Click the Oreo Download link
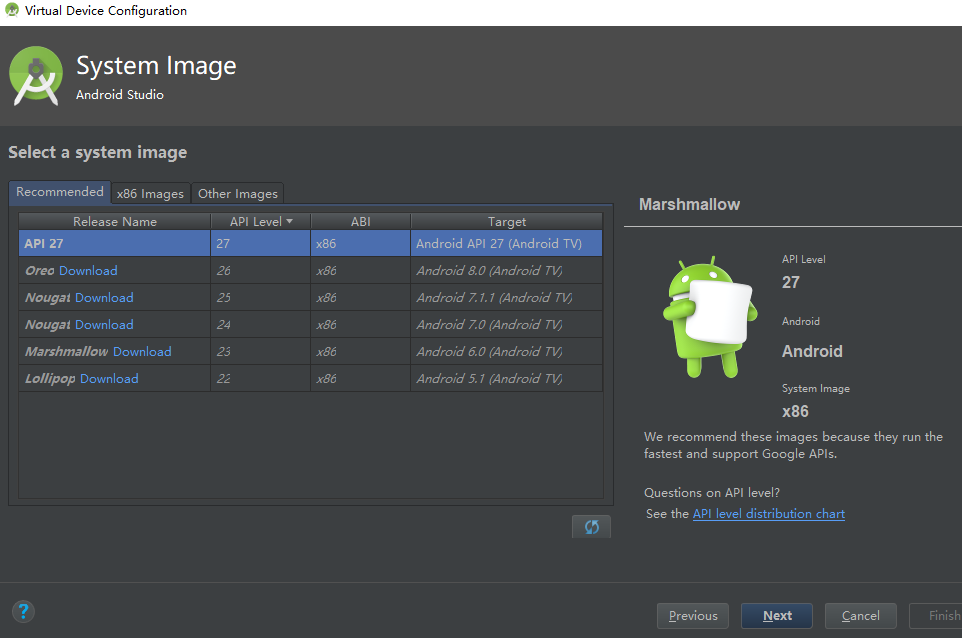This screenshot has width=962, height=638. 88,271
